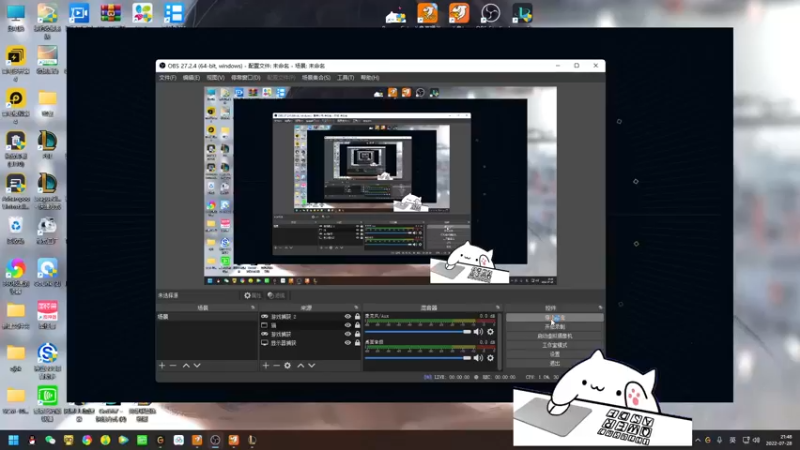Toggle lock on 游戏捕获 source (no number)
This screenshot has height=450, width=800.
click(357, 334)
